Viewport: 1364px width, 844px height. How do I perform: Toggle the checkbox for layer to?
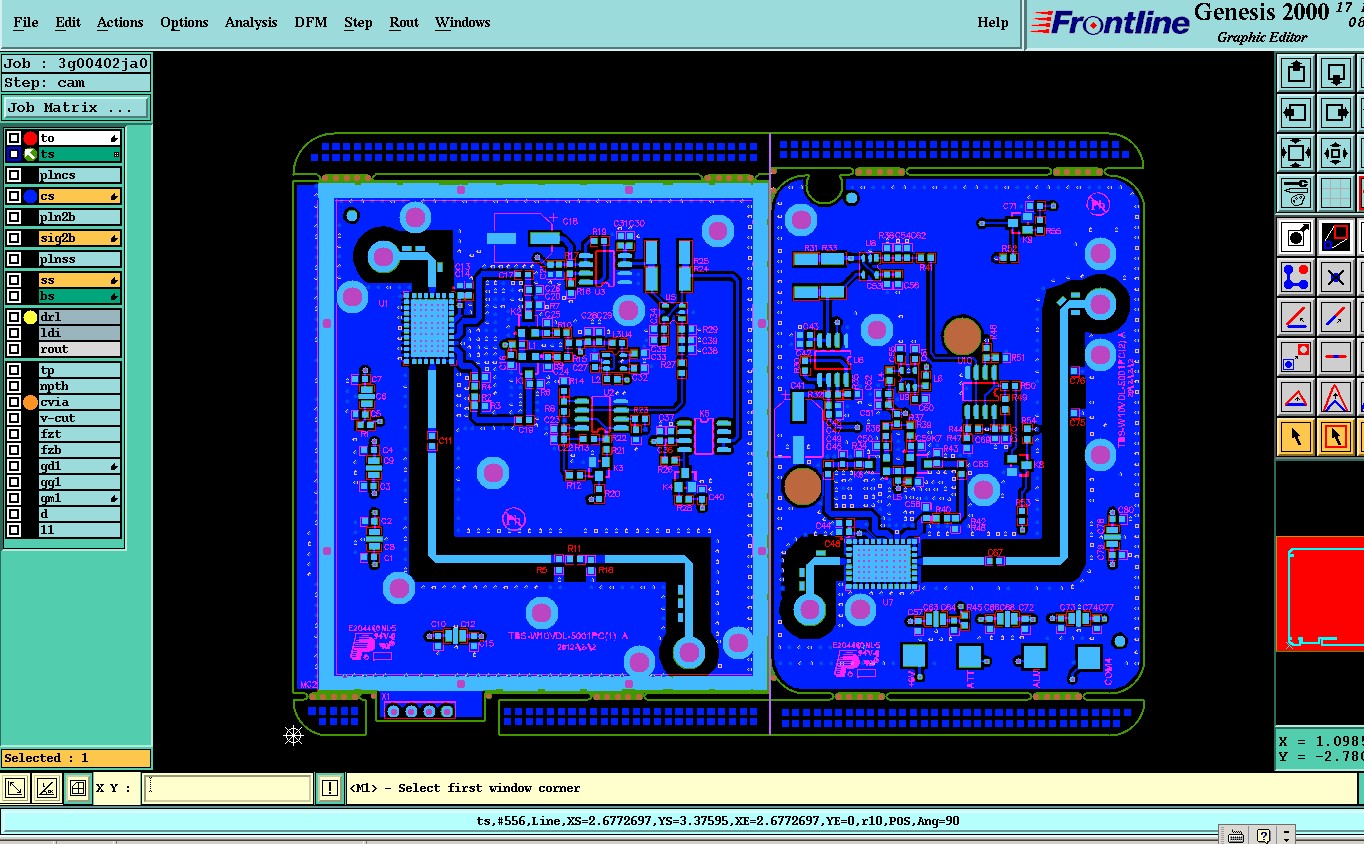[x=14, y=138]
